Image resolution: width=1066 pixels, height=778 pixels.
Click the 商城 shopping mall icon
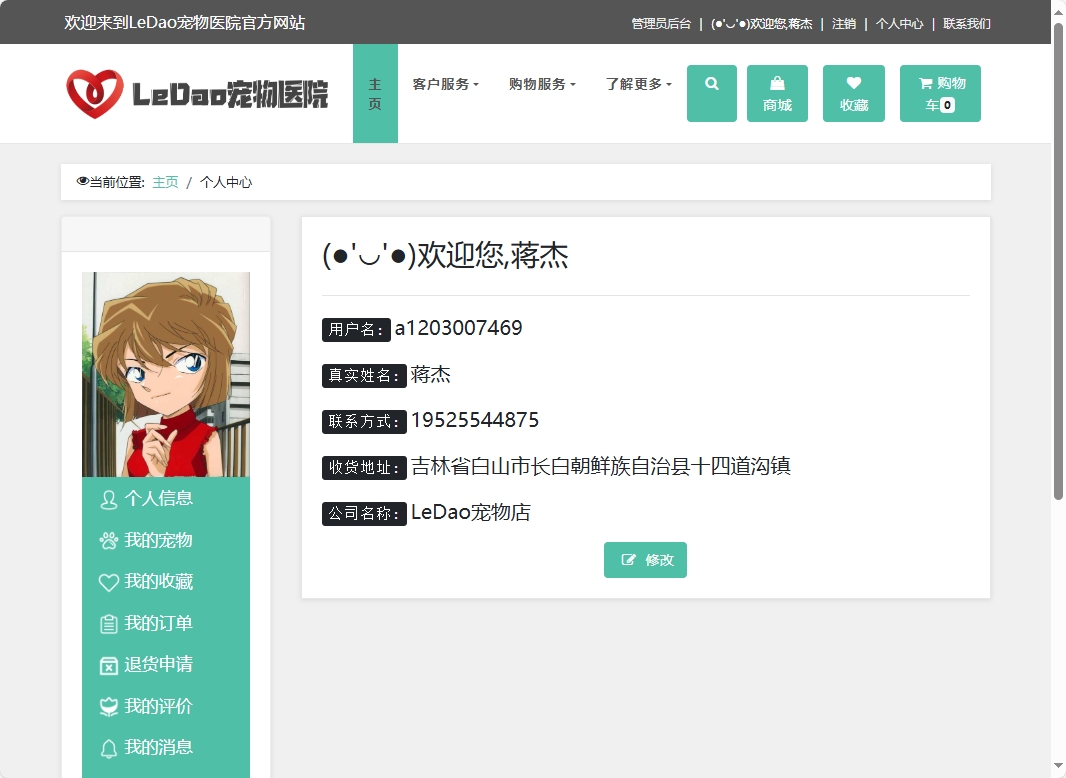click(x=777, y=92)
